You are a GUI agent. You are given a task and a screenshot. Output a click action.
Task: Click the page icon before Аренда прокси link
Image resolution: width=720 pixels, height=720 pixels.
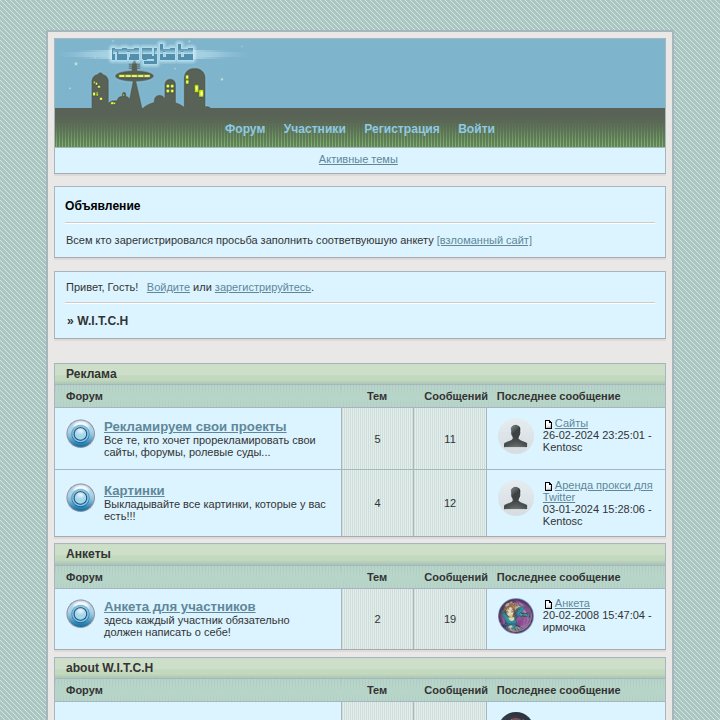click(548, 486)
